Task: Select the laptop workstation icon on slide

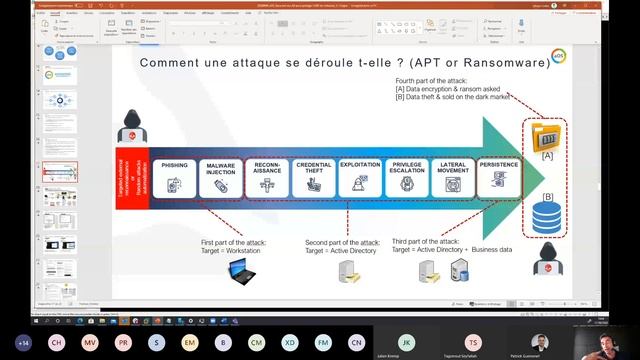Action: (x=242, y=272)
